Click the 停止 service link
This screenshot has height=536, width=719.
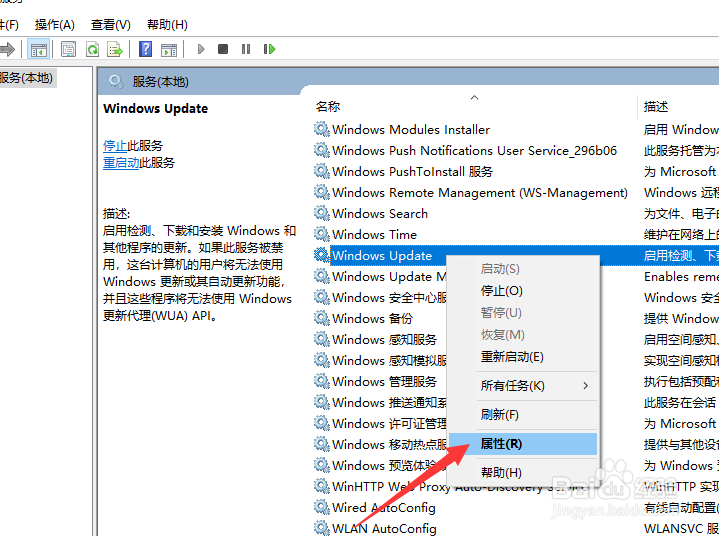pyautogui.click(x=115, y=146)
